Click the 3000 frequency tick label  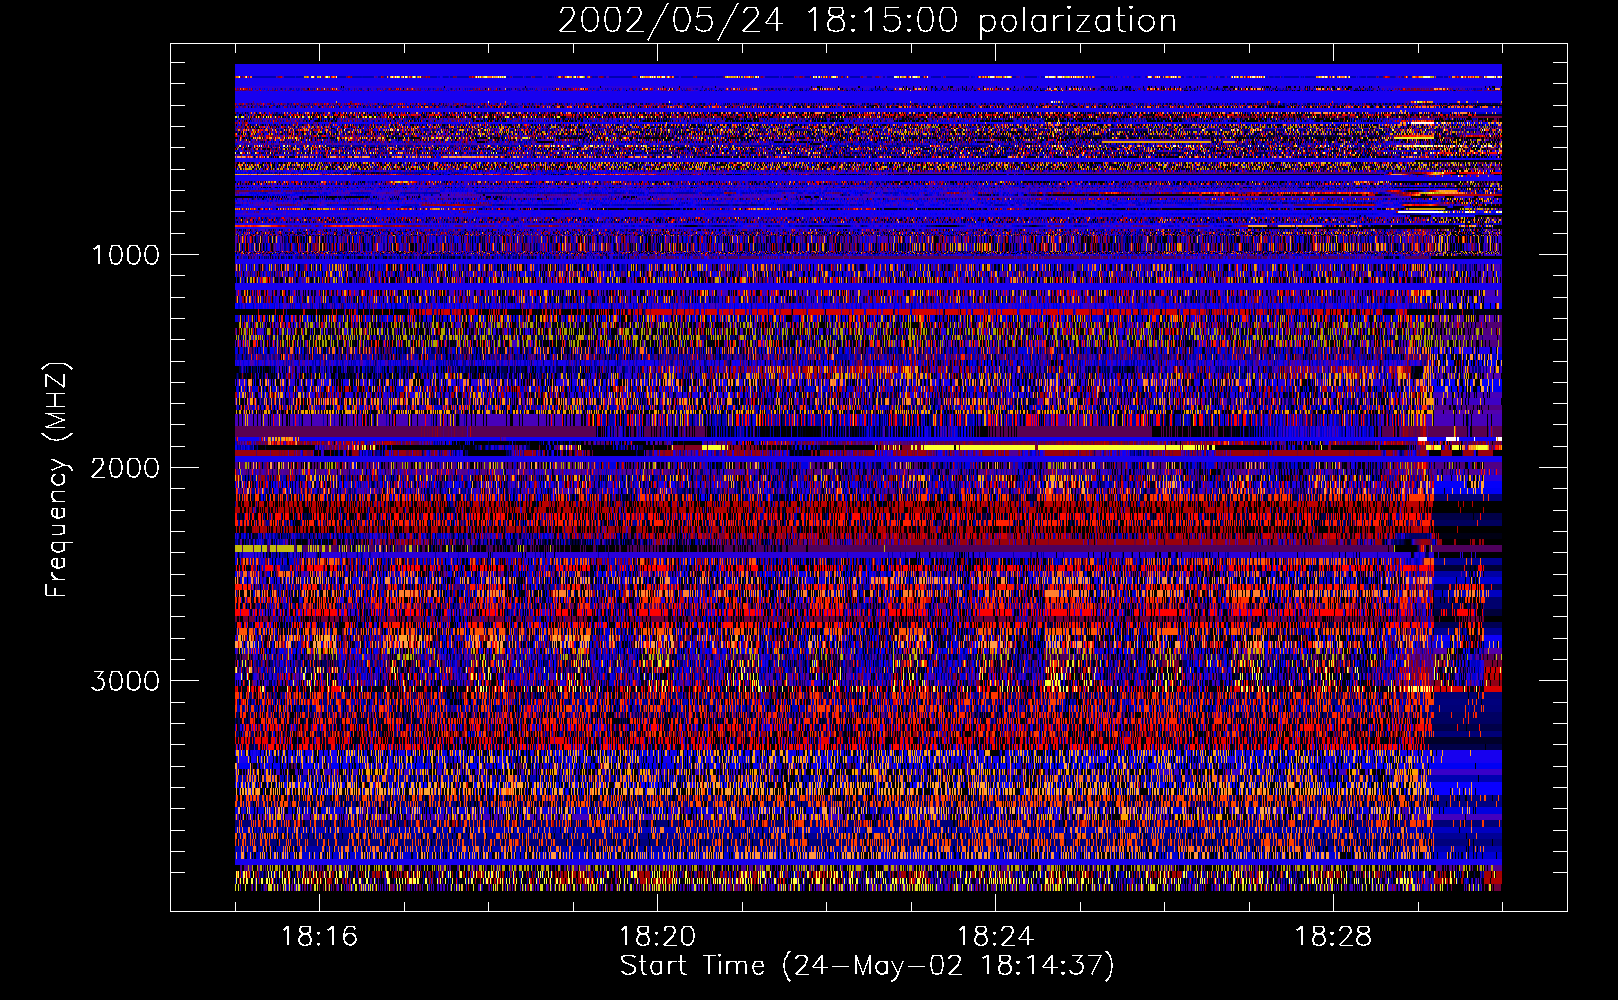tap(125, 681)
